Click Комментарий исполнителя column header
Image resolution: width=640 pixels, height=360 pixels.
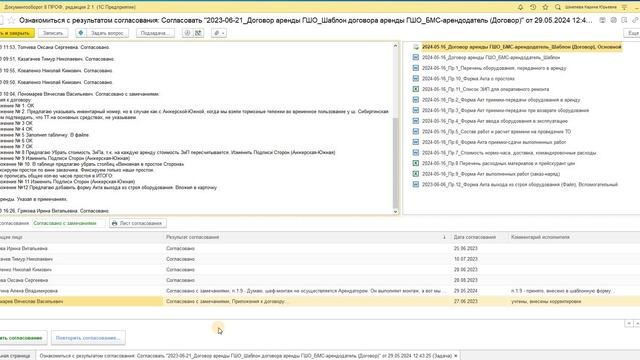coord(540,237)
